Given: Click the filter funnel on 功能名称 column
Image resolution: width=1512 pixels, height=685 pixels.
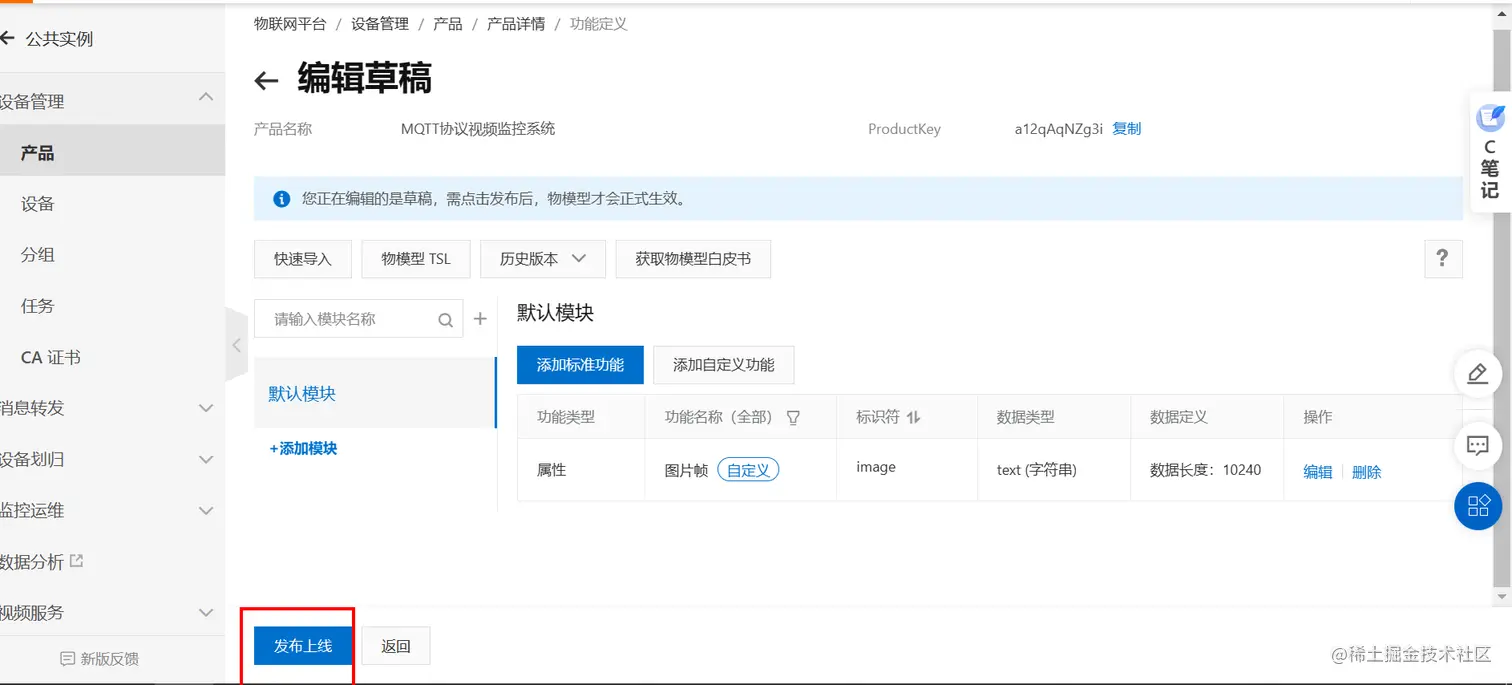Looking at the screenshot, I should (793, 418).
